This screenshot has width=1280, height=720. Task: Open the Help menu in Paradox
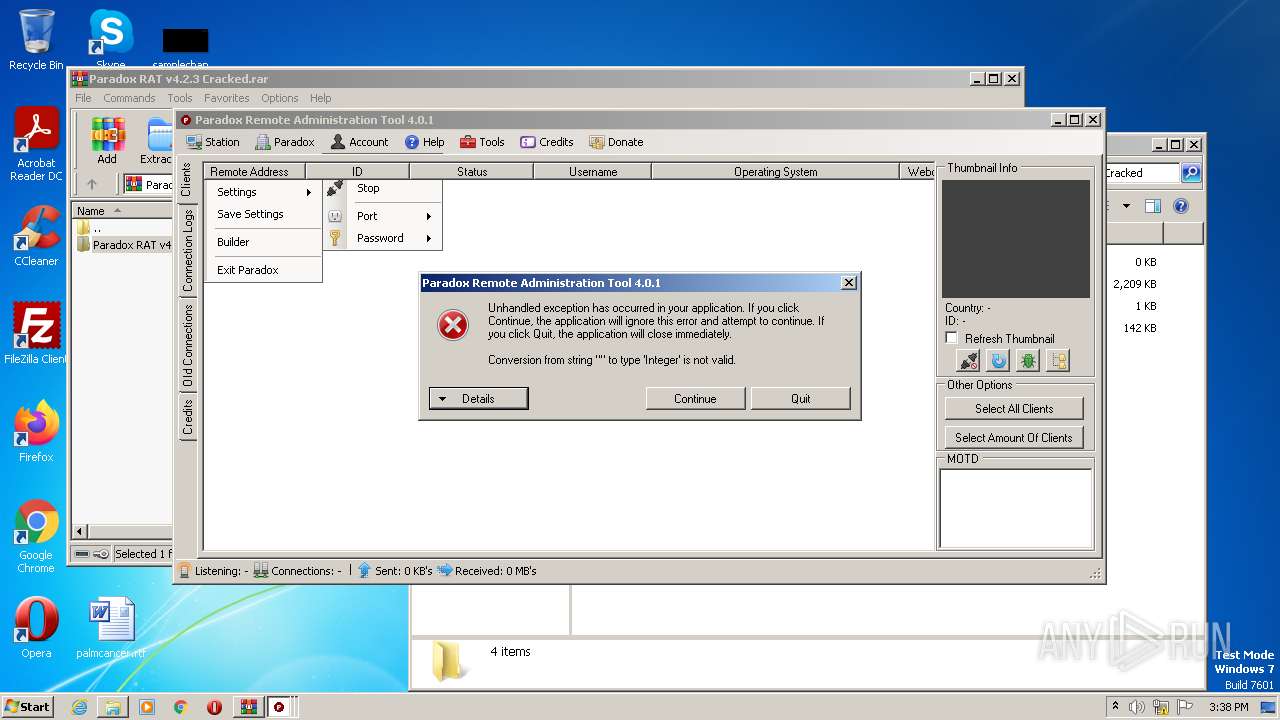(425, 142)
